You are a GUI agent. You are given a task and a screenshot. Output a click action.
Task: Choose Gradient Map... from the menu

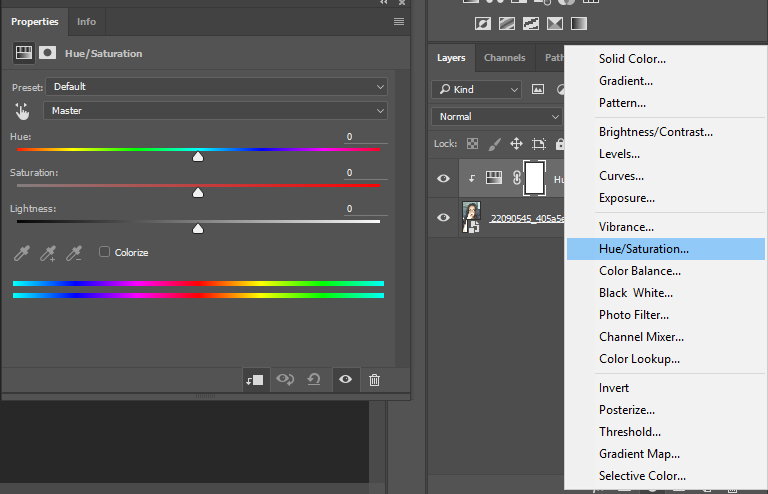click(666, 454)
